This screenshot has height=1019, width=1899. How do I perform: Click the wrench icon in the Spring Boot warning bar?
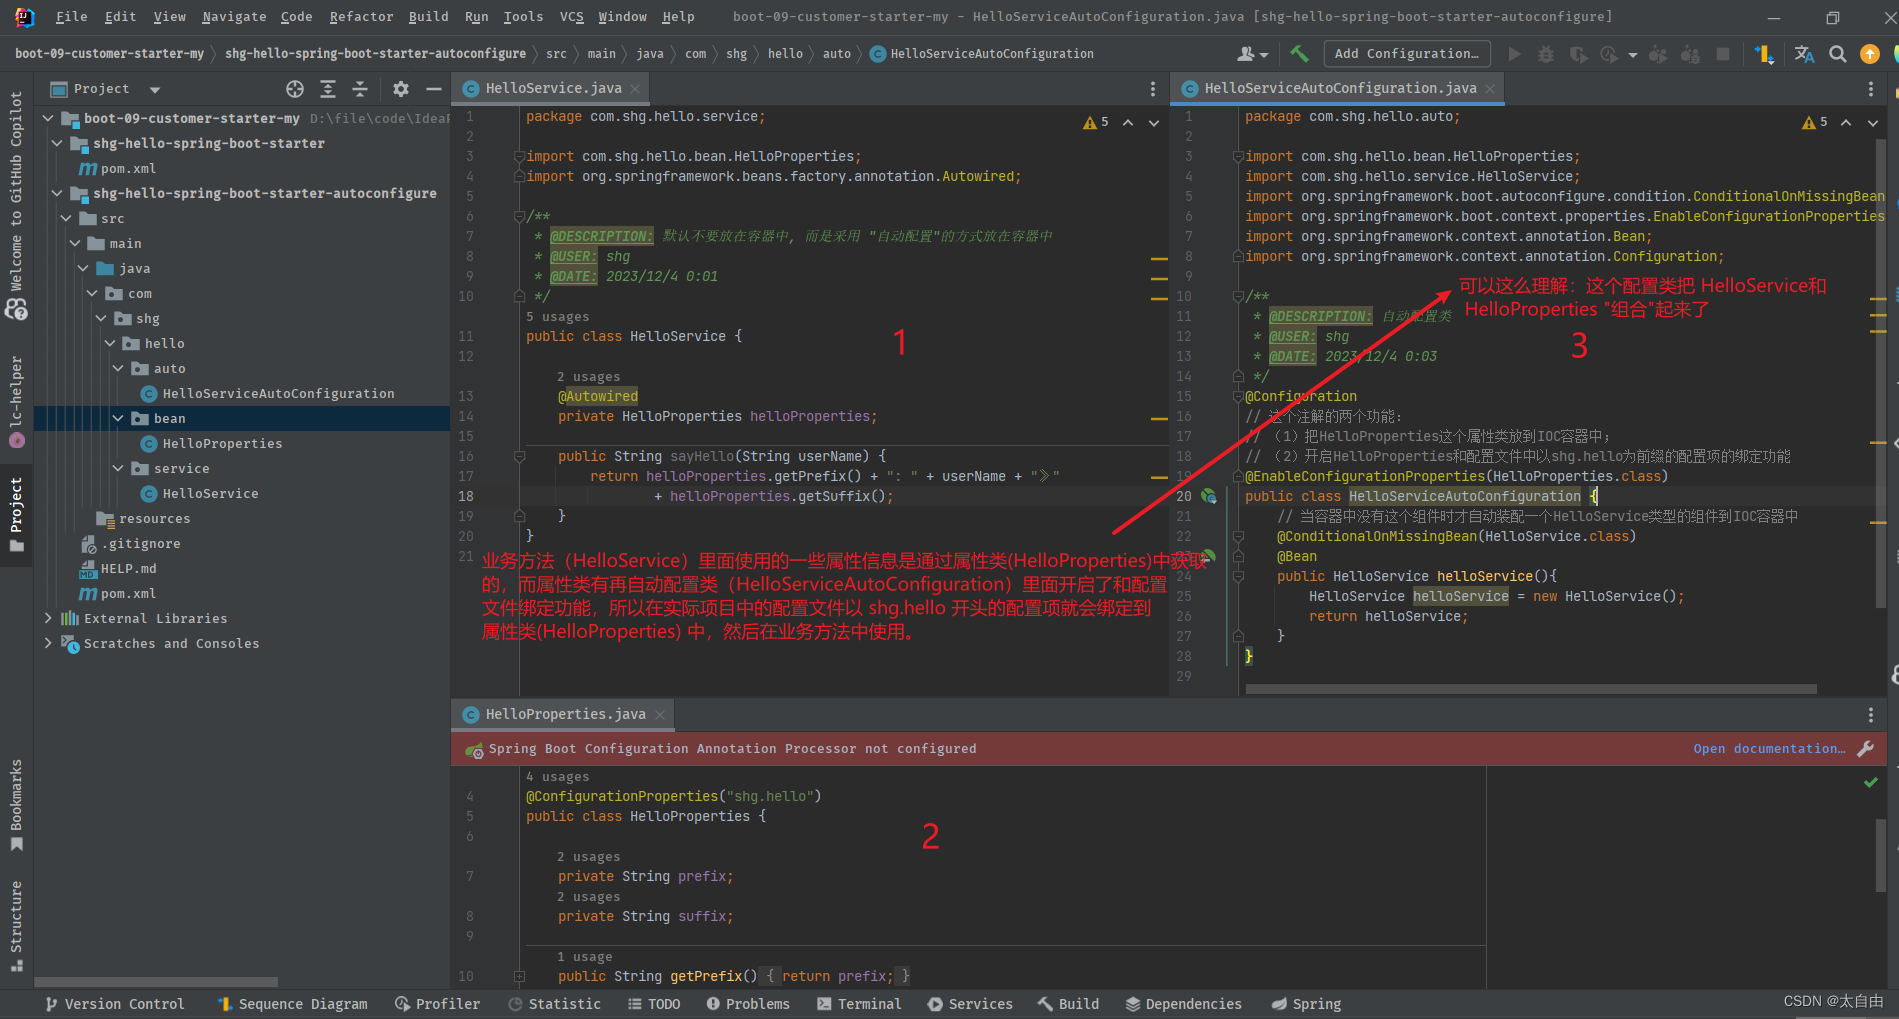click(1865, 749)
